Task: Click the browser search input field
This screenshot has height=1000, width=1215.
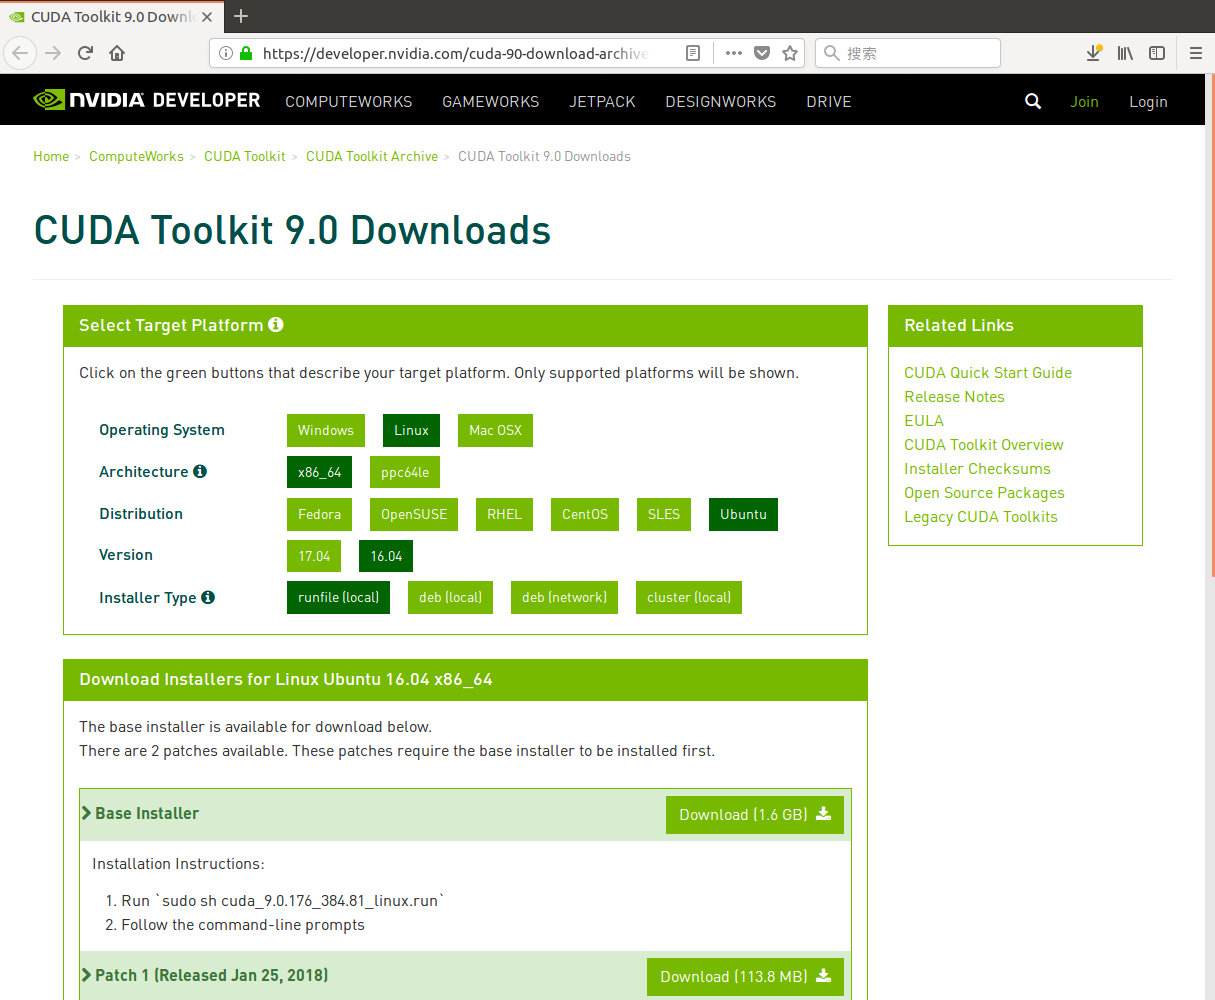Action: click(908, 53)
